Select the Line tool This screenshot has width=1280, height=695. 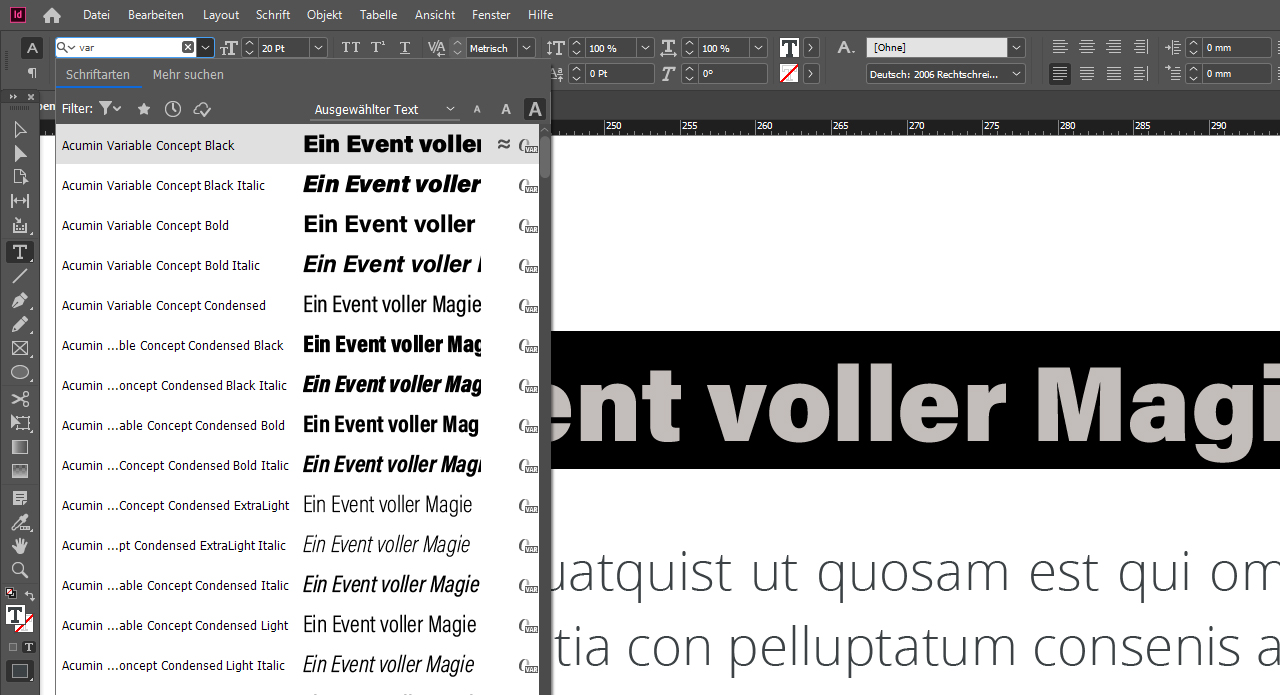click(19, 276)
